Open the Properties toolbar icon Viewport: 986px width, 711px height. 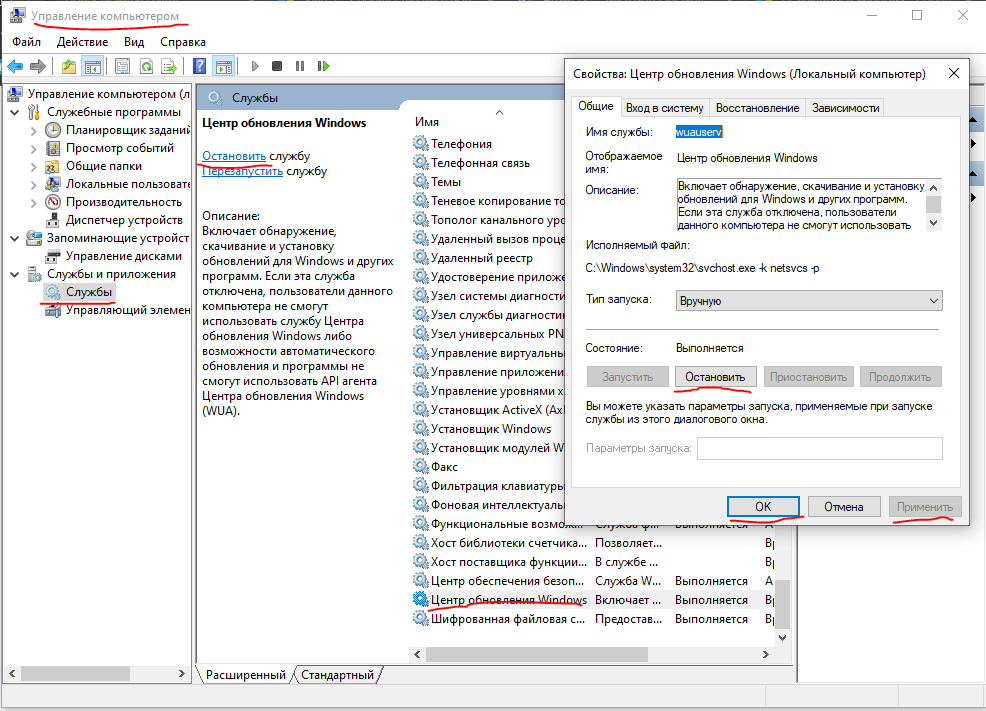pyautogui.click(x=123, y=66)
